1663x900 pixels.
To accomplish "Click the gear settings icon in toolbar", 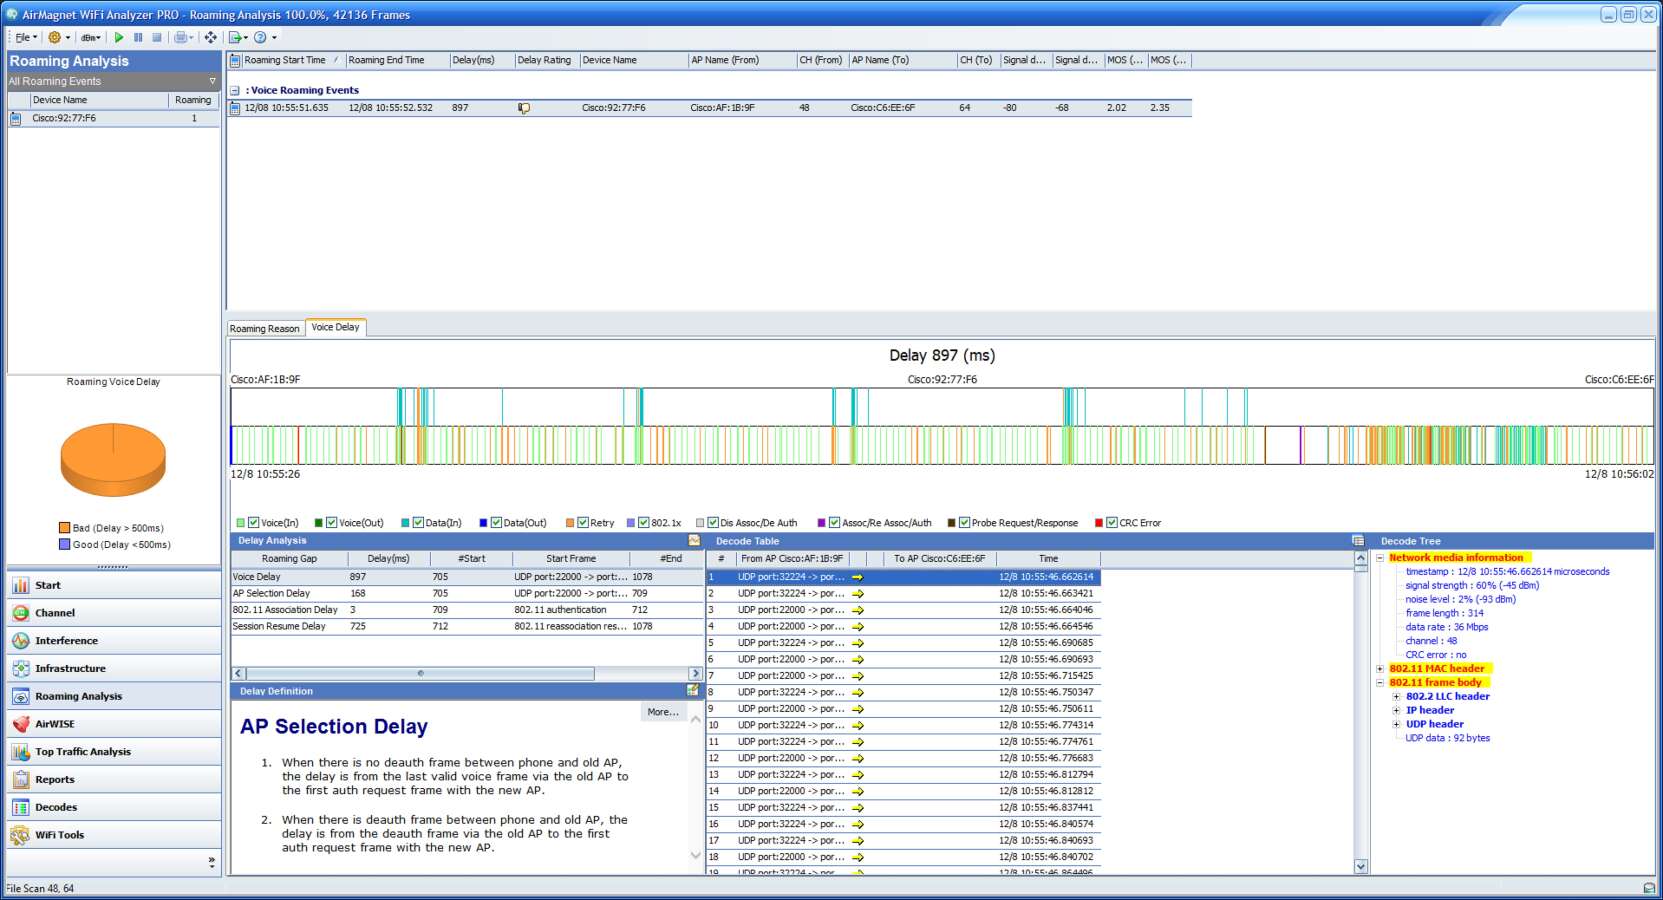I will [x=54, y=37].
